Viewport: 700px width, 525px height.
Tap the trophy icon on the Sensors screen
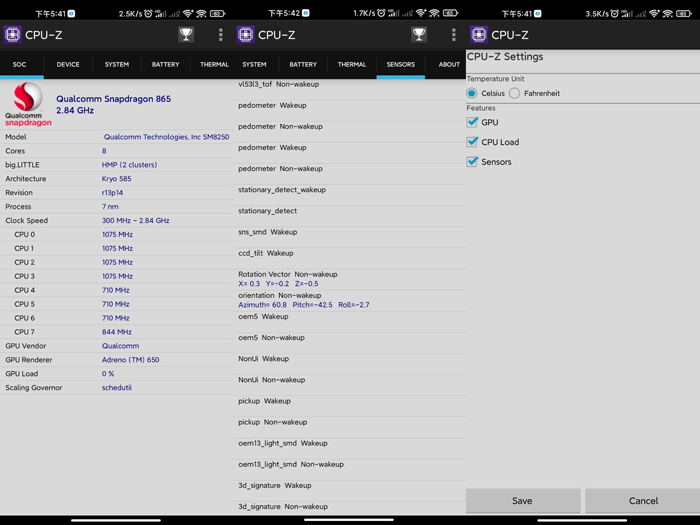coord(419,35)
